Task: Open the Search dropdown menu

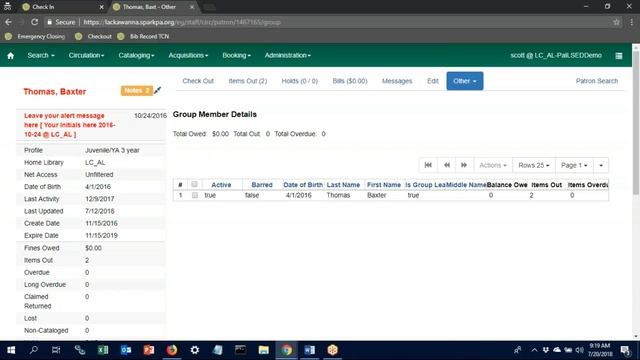Action: (x=41, y=56)
